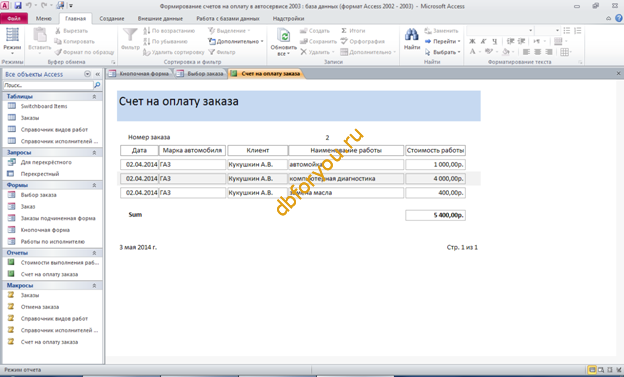624x377 pixels.
Task: Align text right
Action: (549, 52)
